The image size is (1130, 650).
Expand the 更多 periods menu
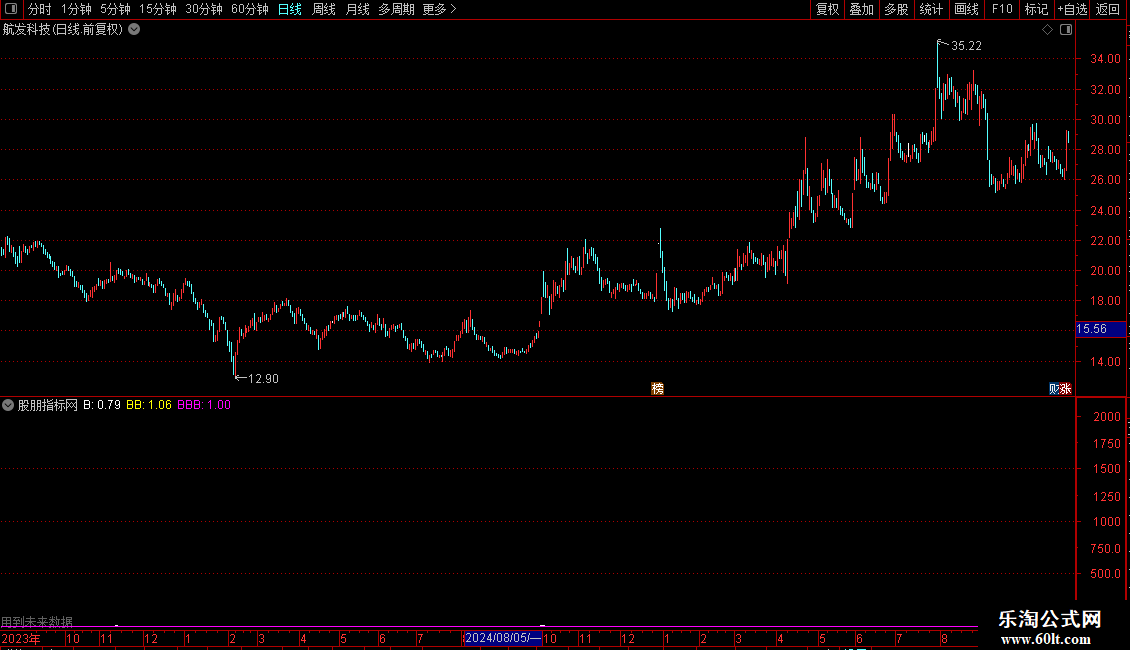440,9
